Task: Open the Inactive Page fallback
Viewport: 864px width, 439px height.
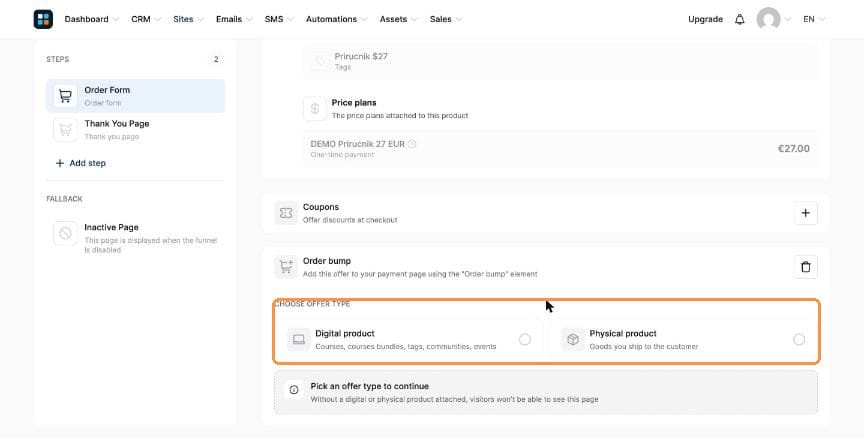Action: click(x=135, y=237)
